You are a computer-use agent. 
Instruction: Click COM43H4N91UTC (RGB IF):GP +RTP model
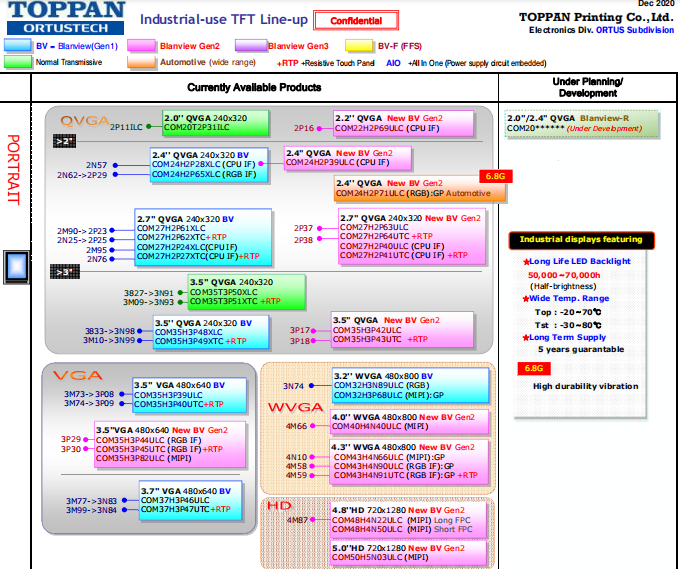pyautogui.click(x=405, y=476)
